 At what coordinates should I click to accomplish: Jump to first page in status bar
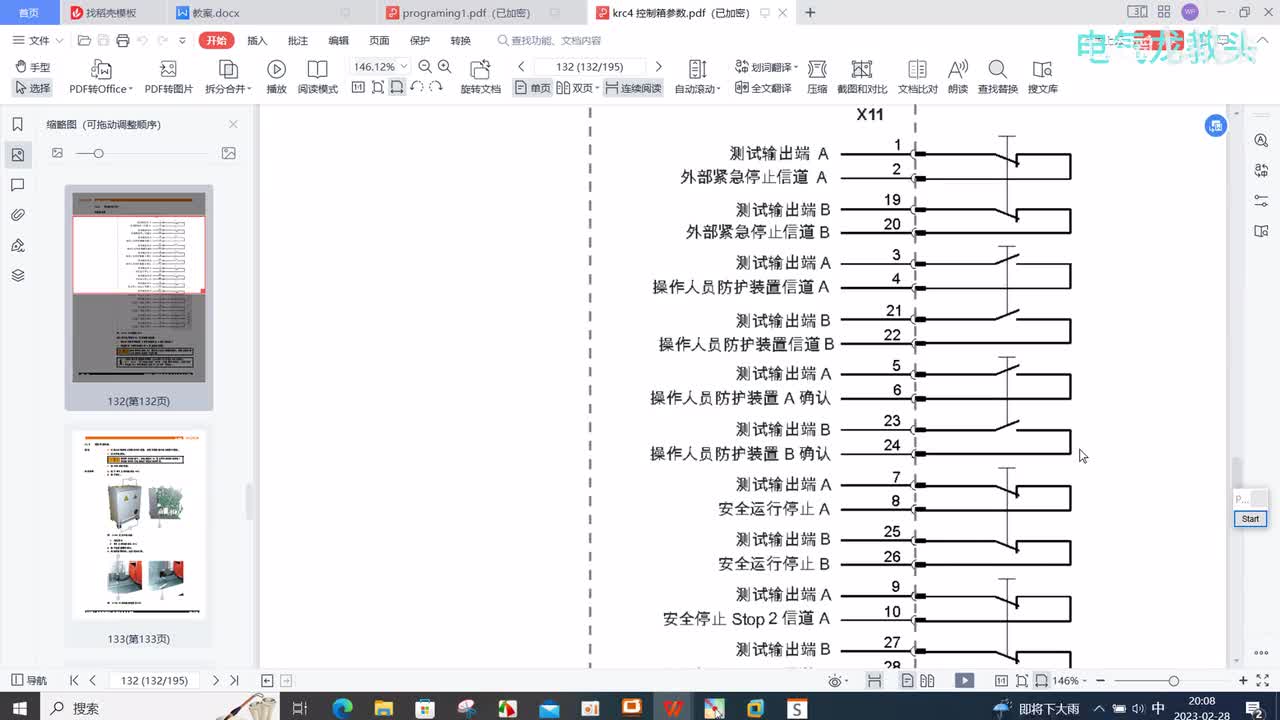point(74,680)
